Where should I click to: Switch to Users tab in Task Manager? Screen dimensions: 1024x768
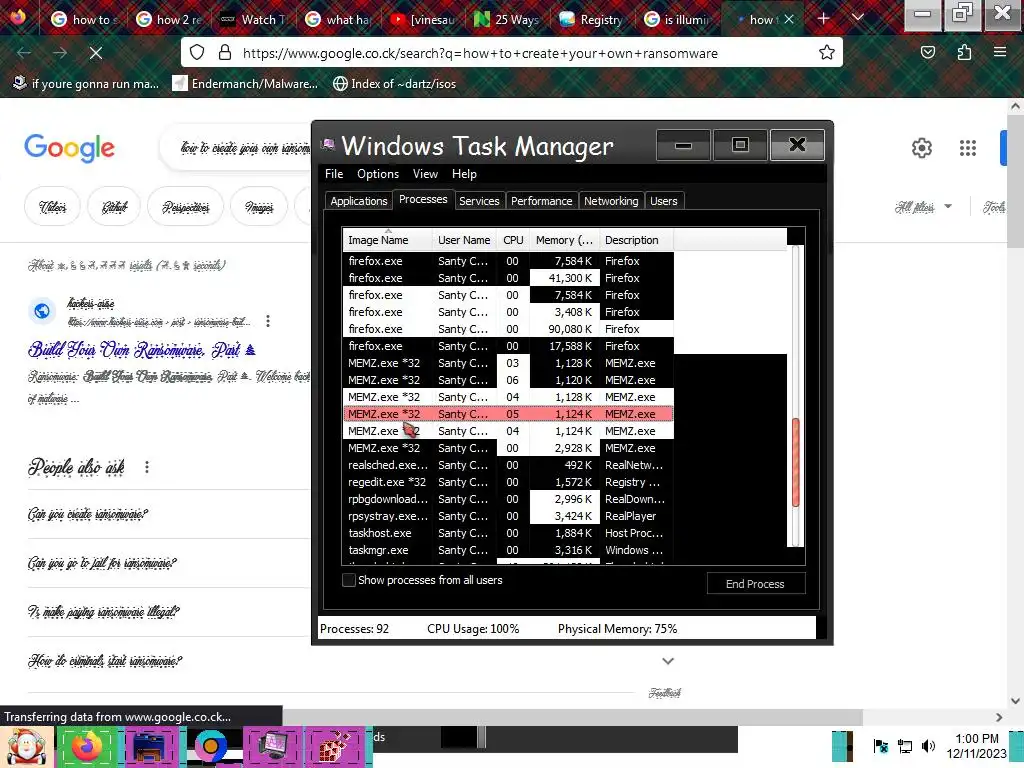click(664, 201)
